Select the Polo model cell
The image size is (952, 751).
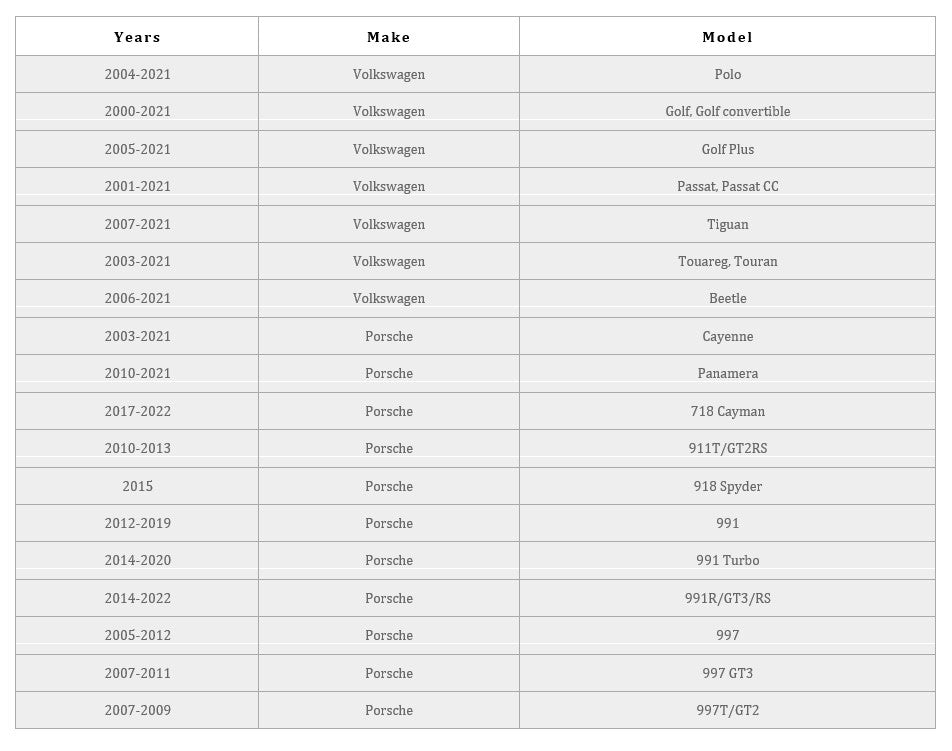(727, 74)
